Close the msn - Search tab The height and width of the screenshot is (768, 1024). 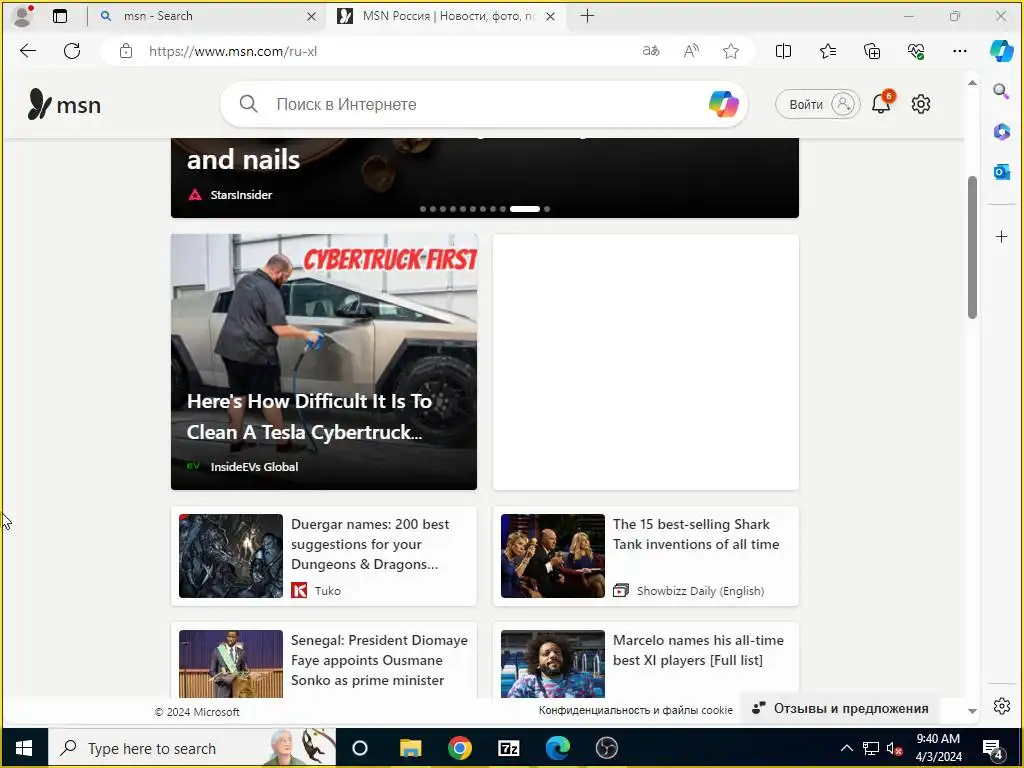pos(312,16)
